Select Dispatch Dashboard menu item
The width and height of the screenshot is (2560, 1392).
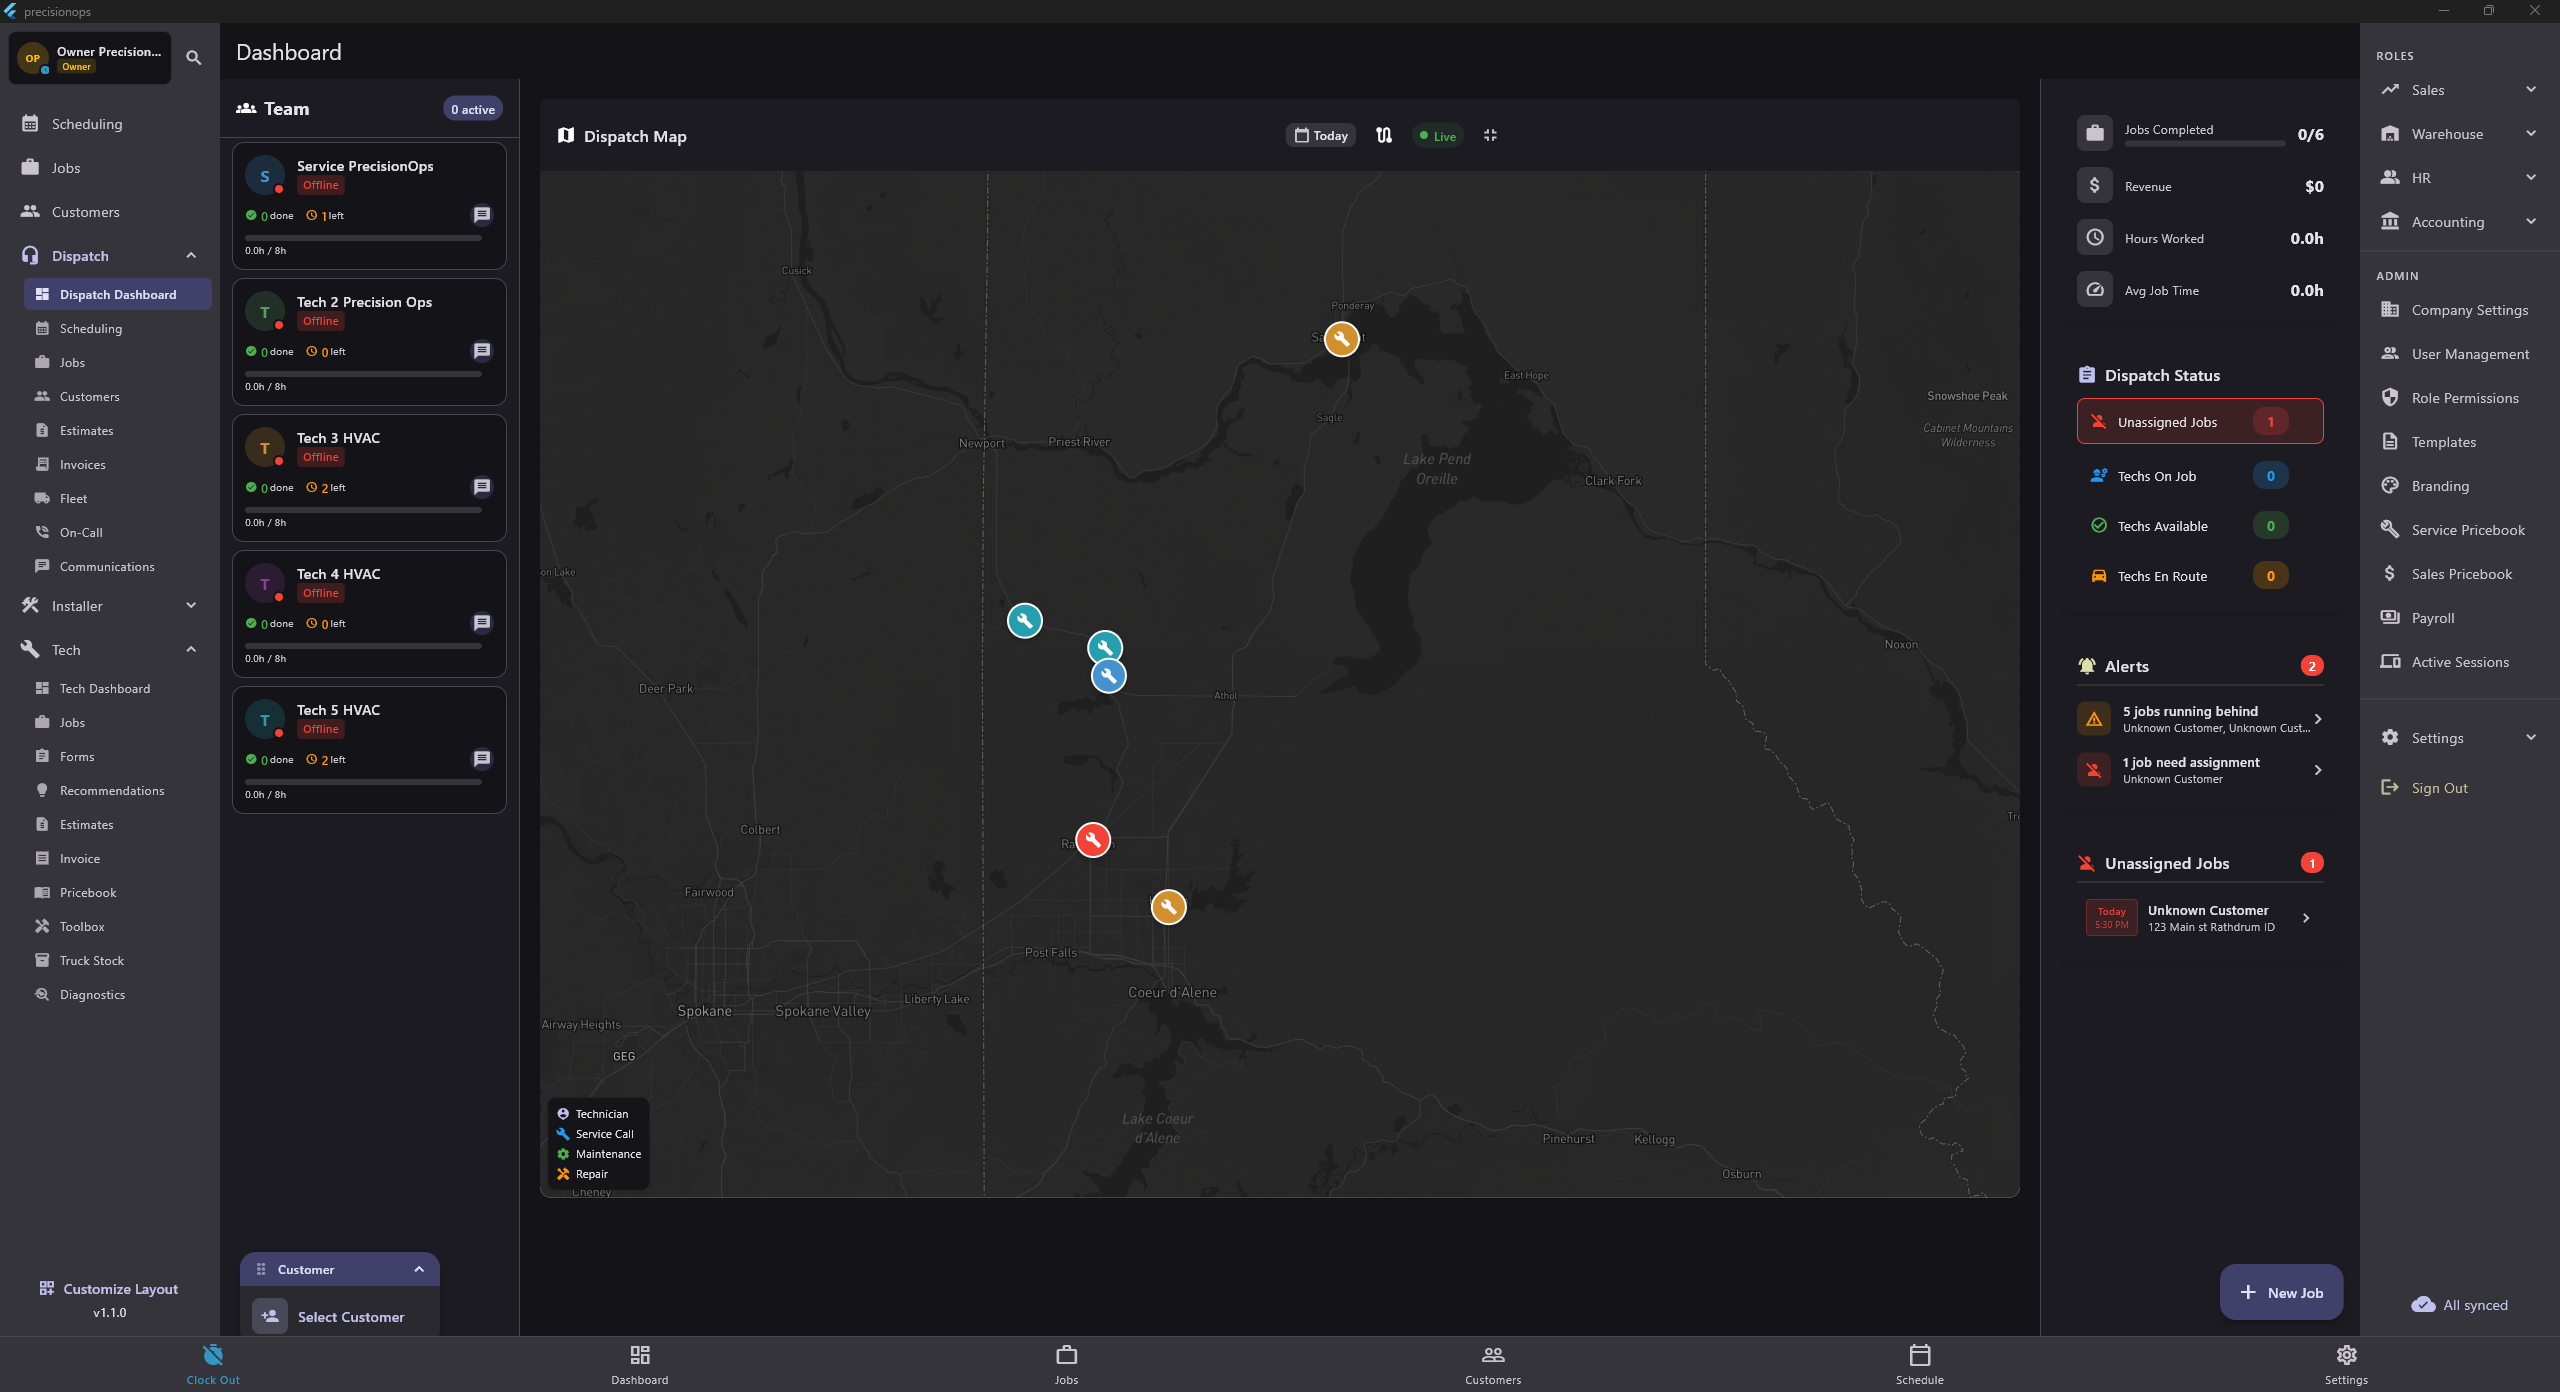118,294
